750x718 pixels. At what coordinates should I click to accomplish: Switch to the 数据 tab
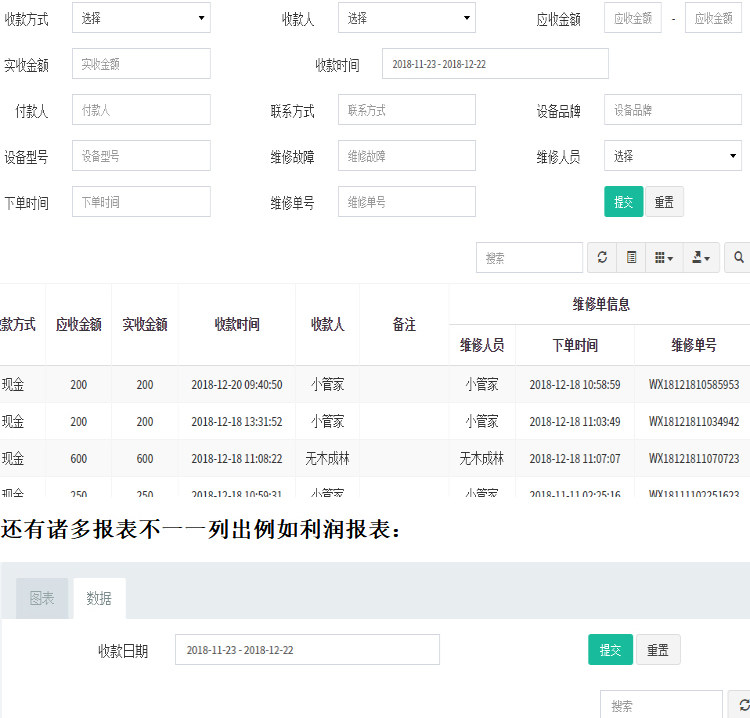(x=99, y=598)
